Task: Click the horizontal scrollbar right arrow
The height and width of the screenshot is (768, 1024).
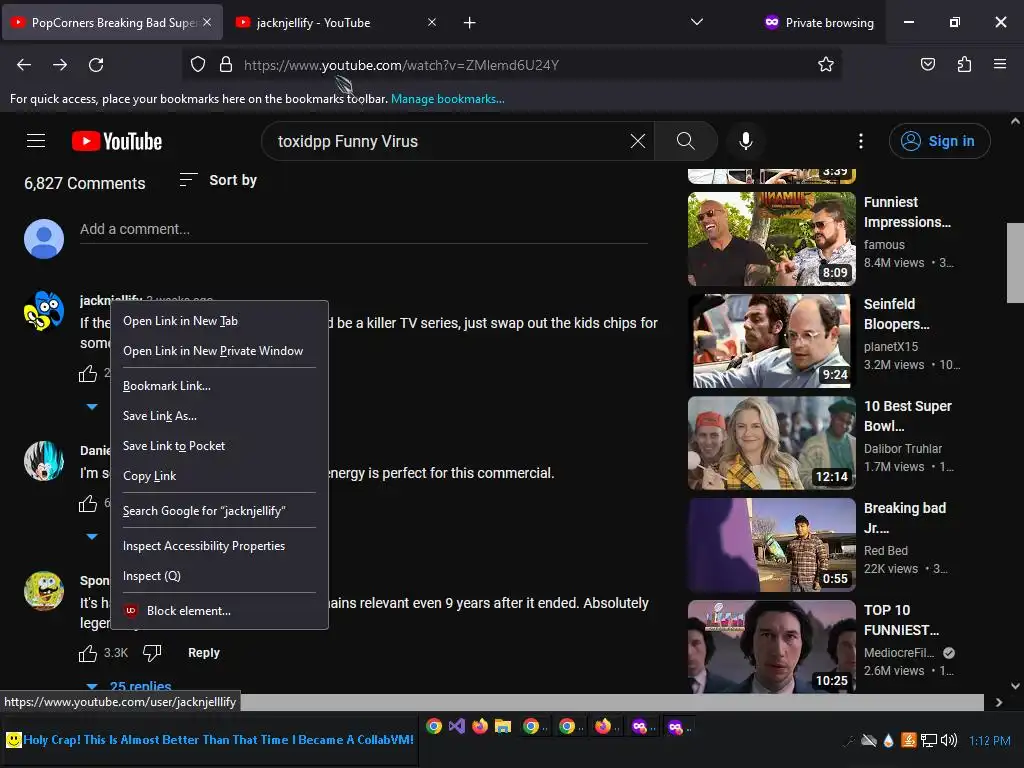Action: [999, 702]
